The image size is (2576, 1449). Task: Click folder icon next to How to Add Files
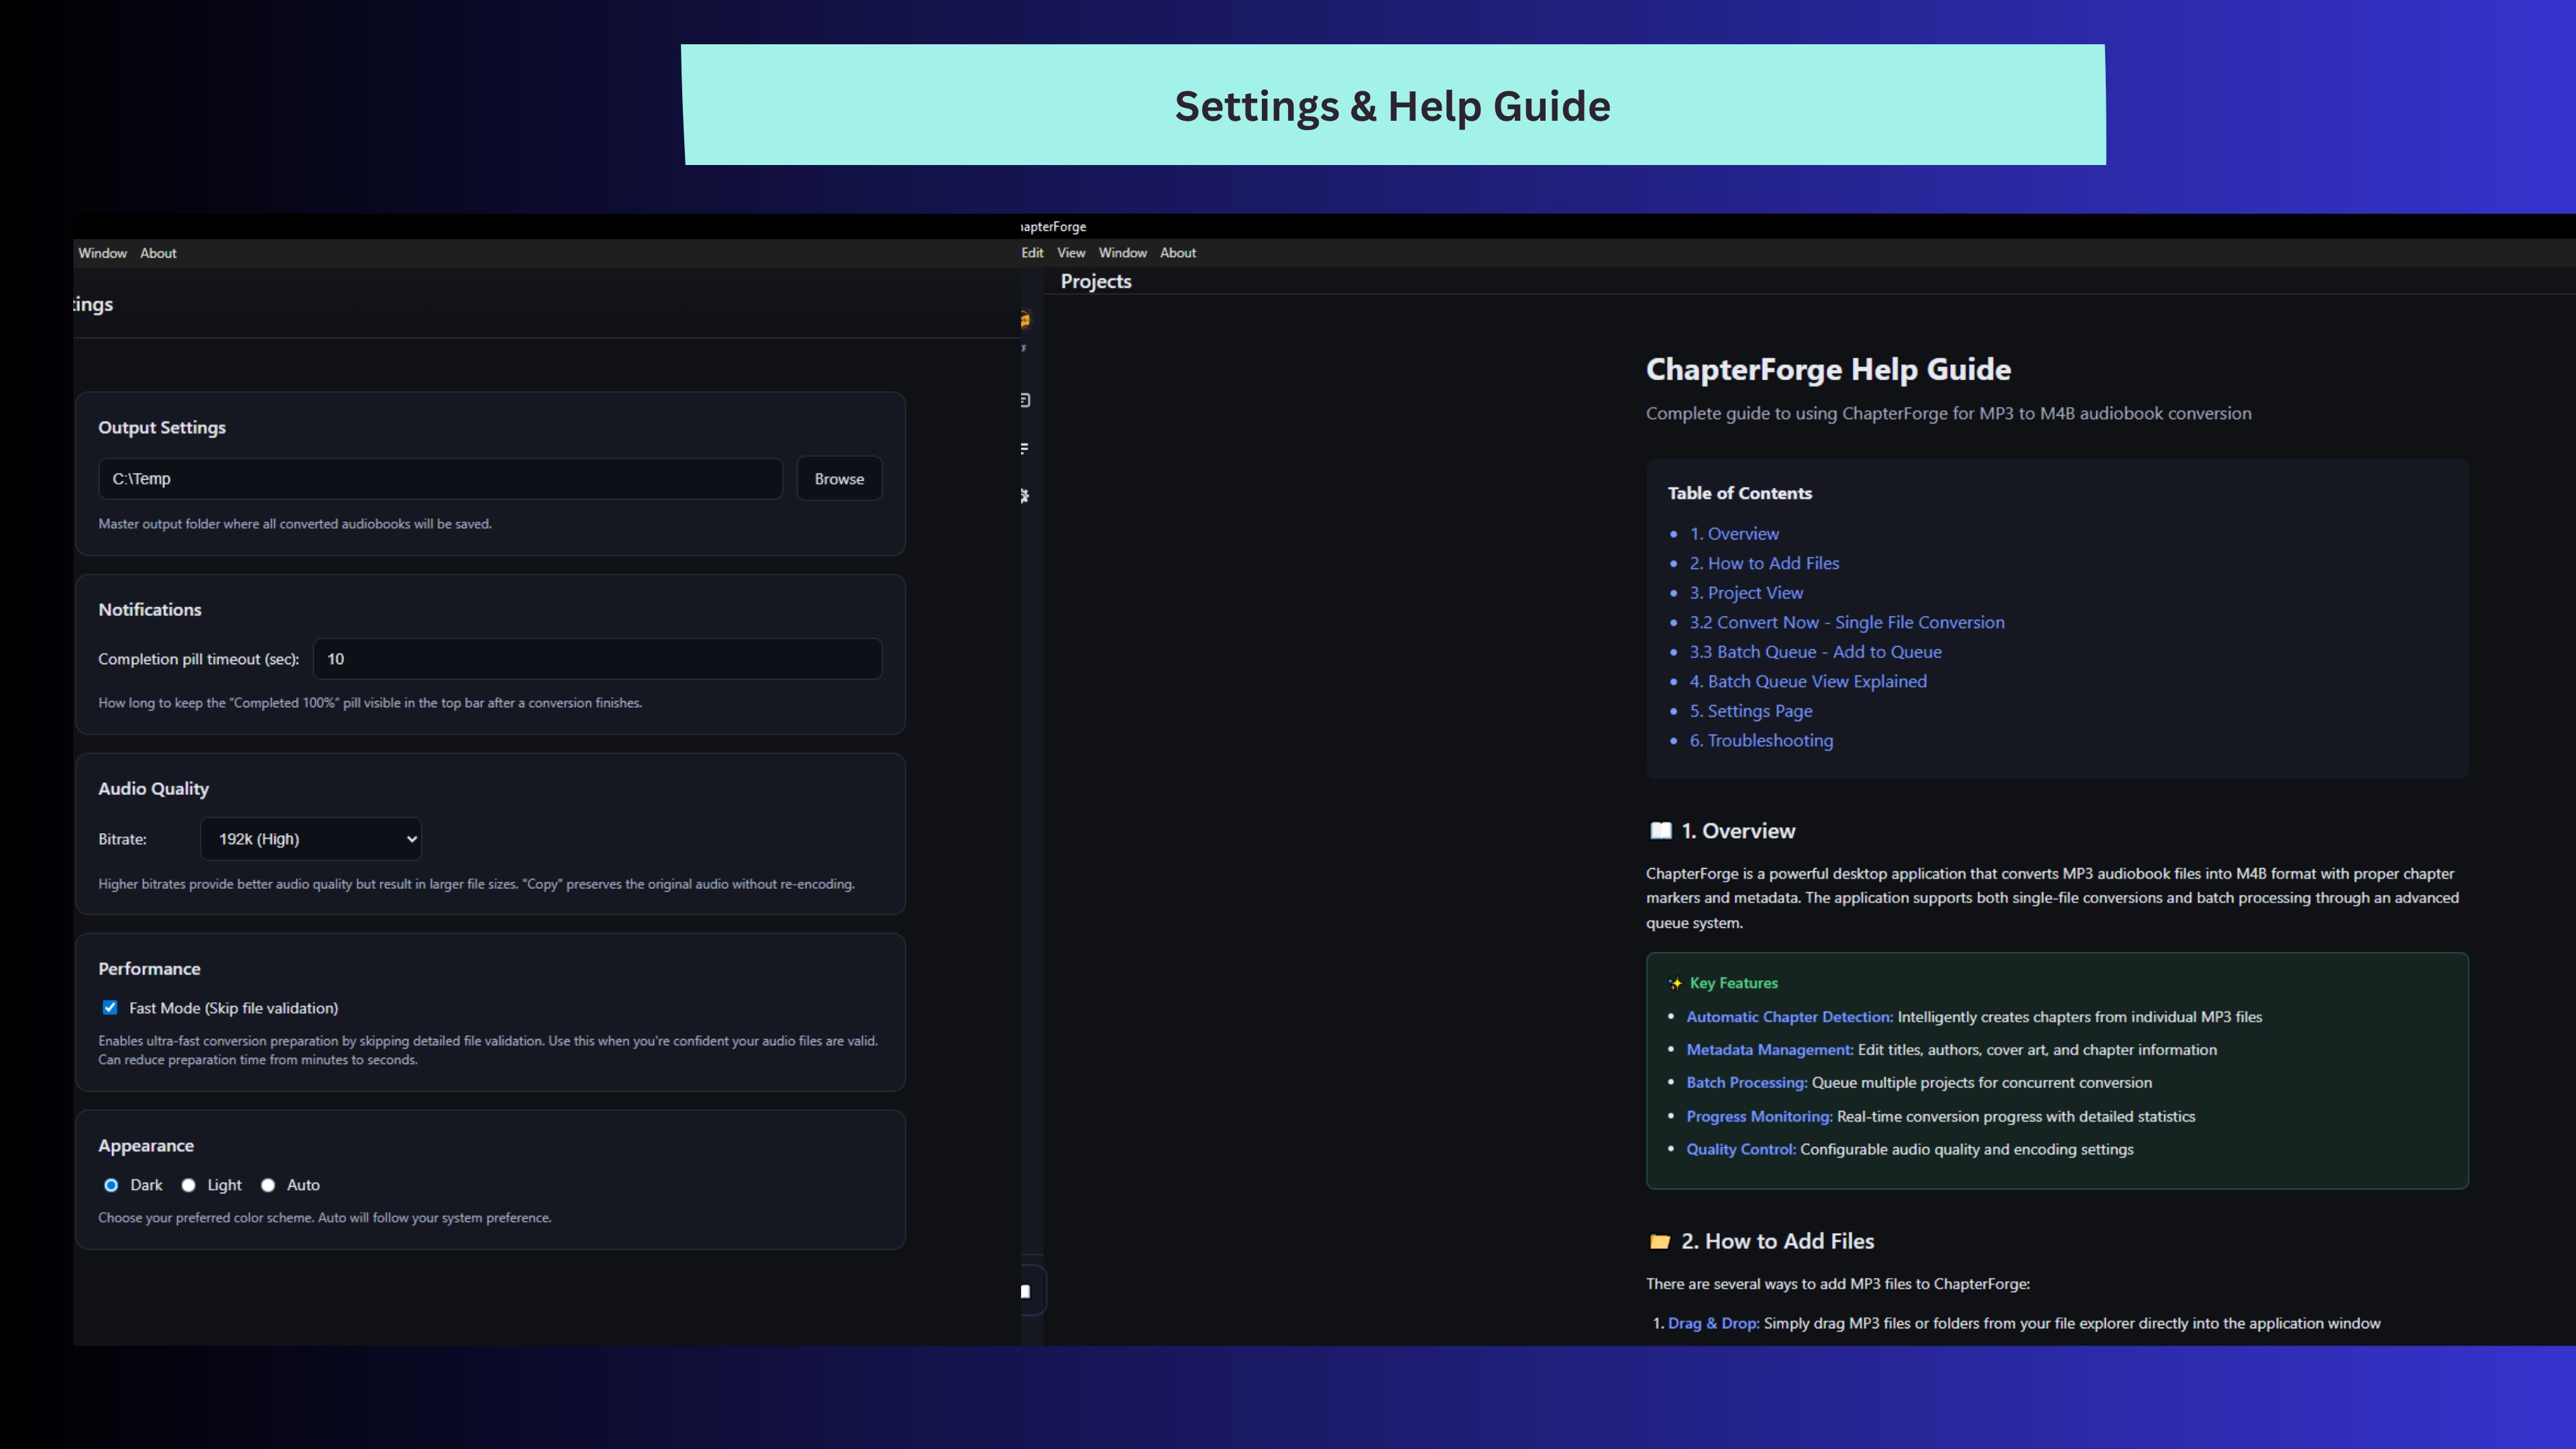(x=1660, y=1240)
